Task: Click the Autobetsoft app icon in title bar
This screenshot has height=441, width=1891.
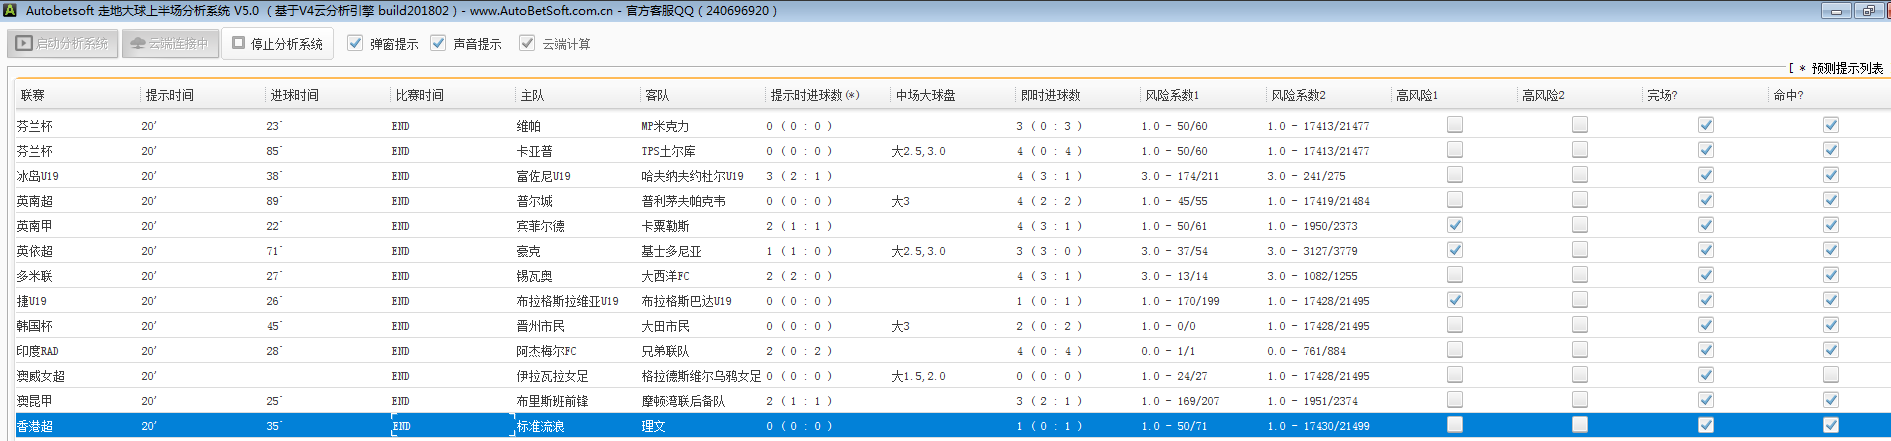Action: (x=10, y=11)
